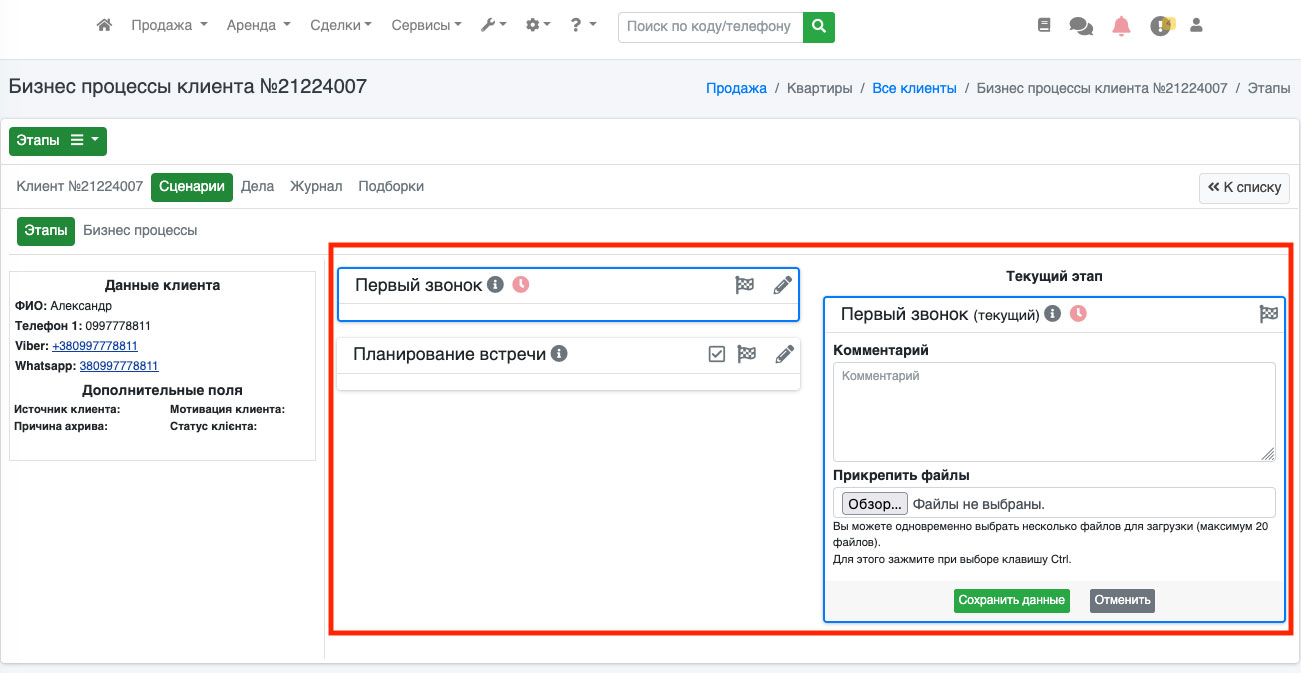1301x673 pixels.
Task: Click red clock in Текущий этап panel
Action: coord(1078,314)
